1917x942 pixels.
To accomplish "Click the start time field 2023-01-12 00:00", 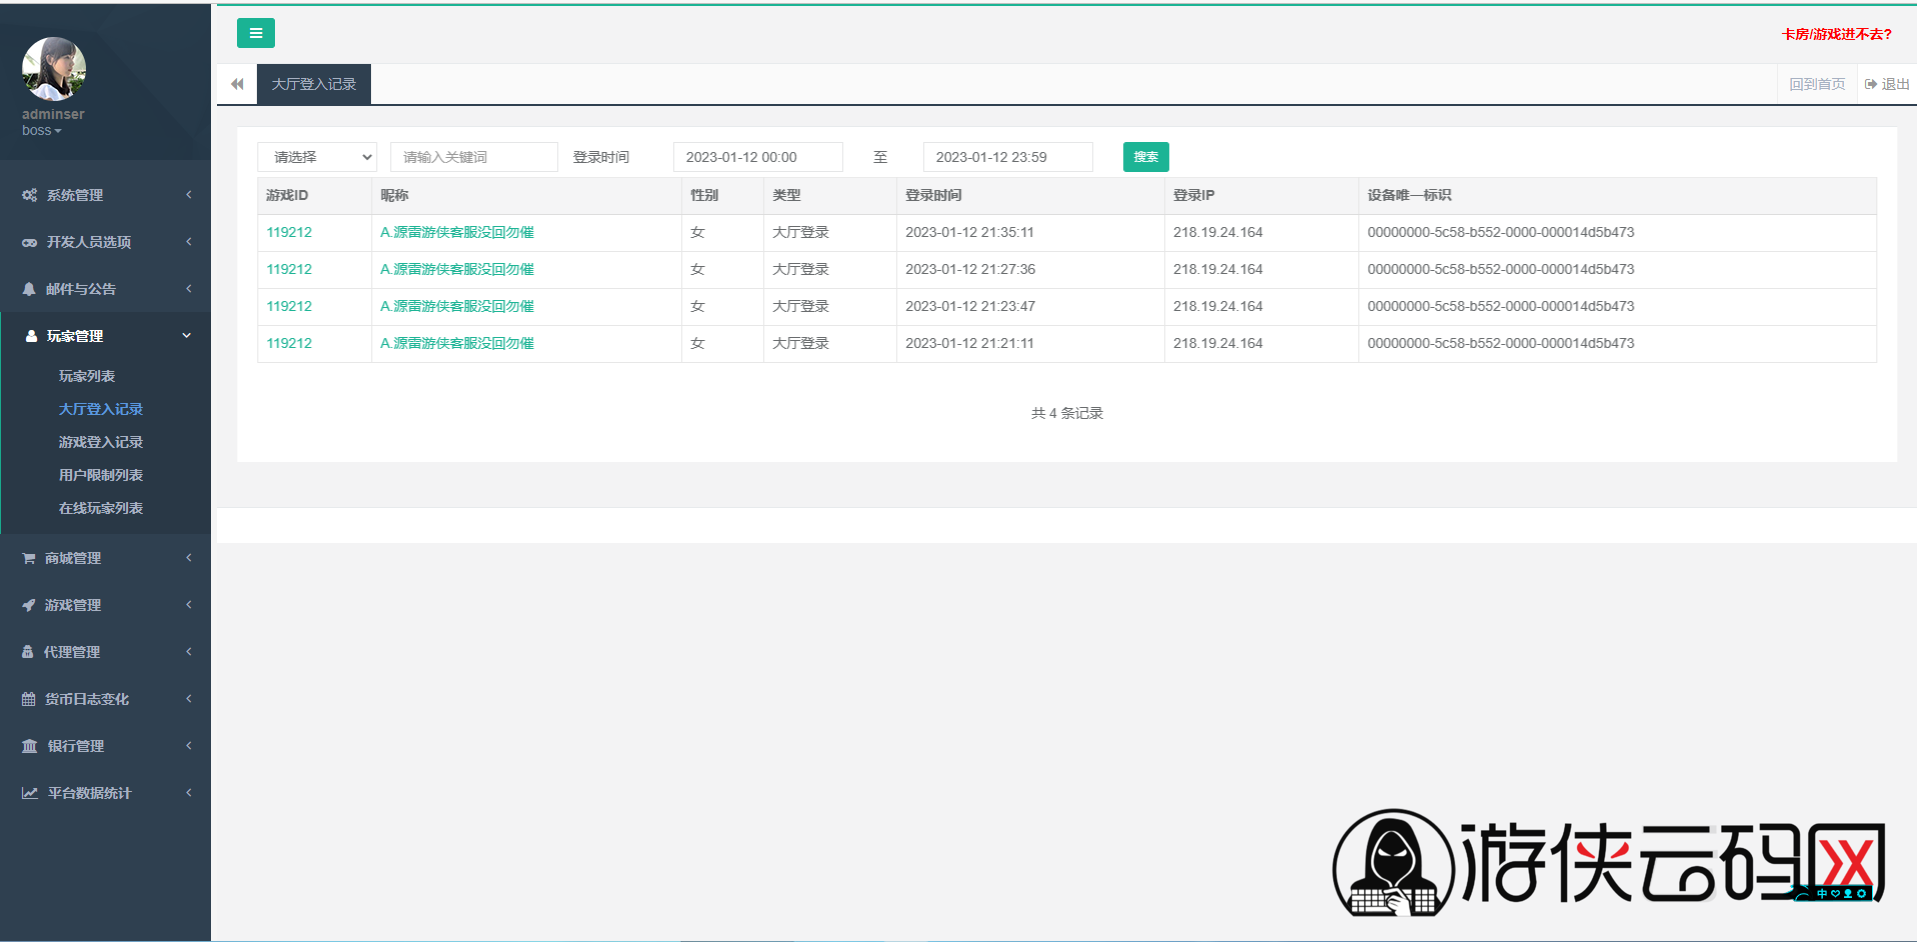I will click(x=758, y=157).
